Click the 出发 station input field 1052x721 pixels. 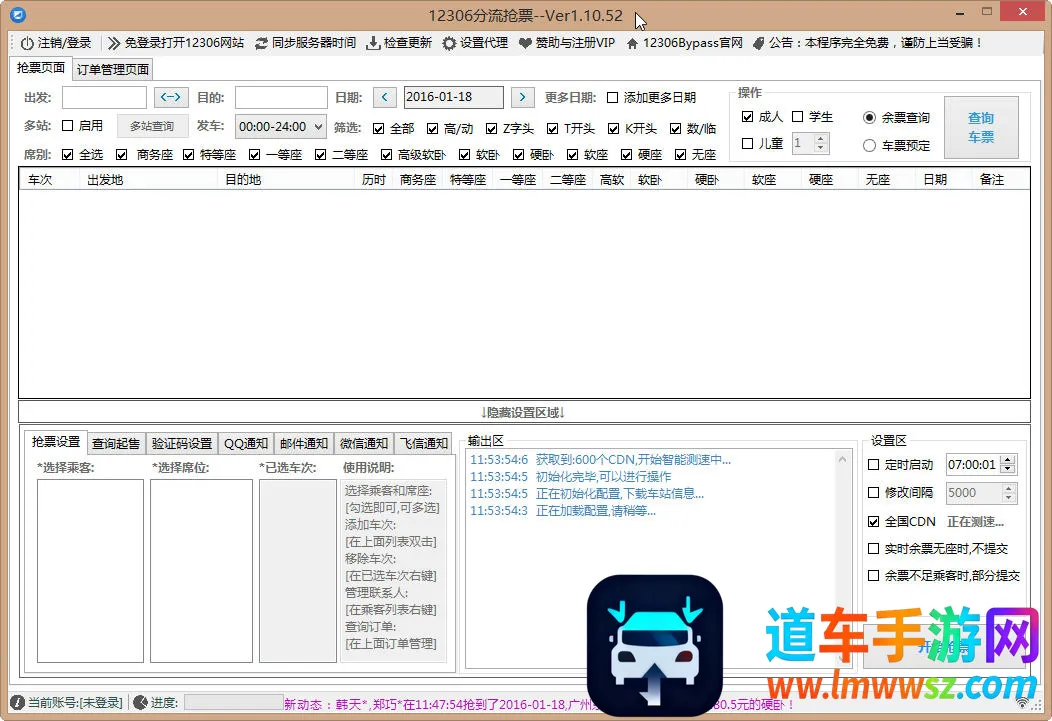point(104,97)
